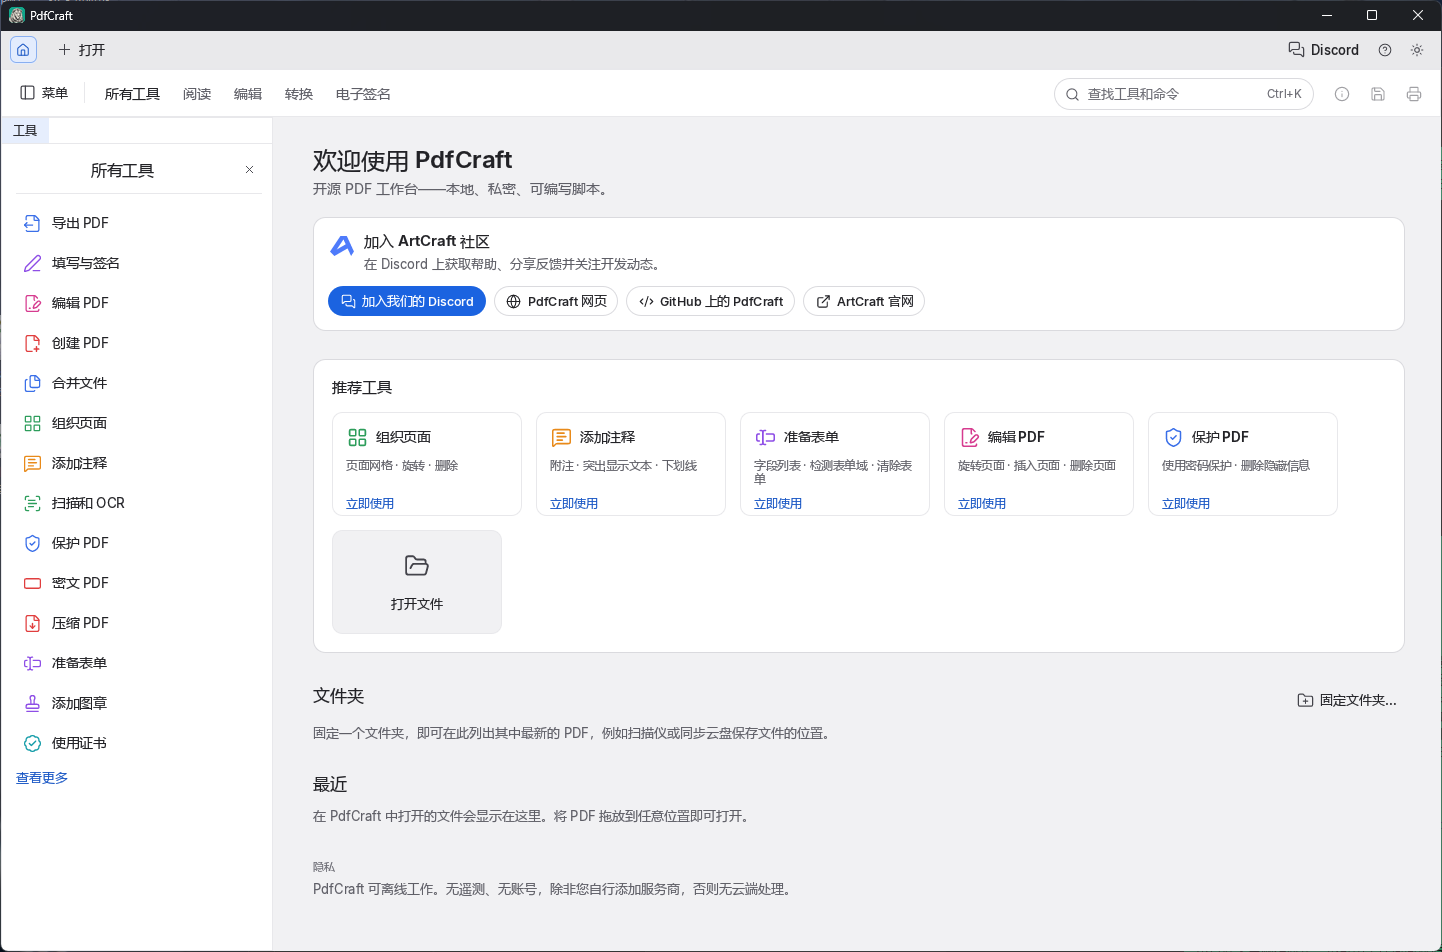Open the PdfCraft 网页 button
Viewport: 1442px width, 952px height.
(x=556, y=301)
